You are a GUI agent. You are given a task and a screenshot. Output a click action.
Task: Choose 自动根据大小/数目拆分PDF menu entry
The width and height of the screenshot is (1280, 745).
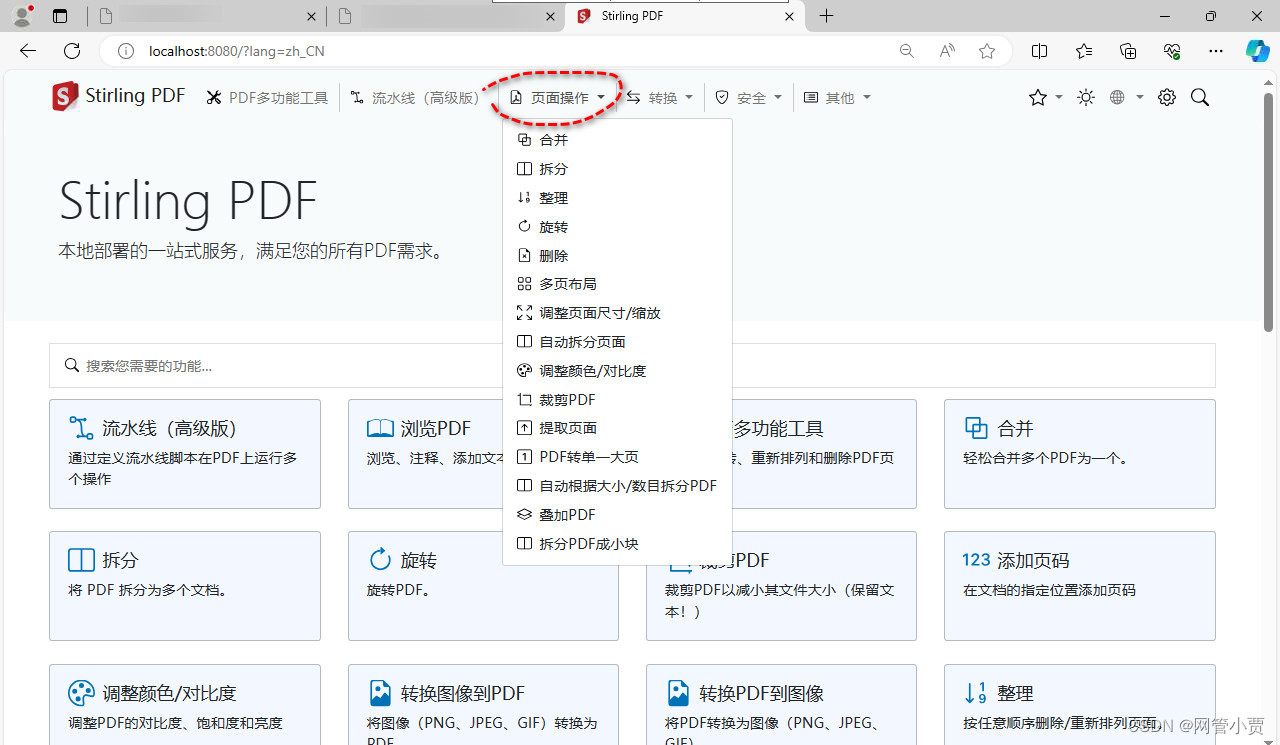(x=617, y=486)
